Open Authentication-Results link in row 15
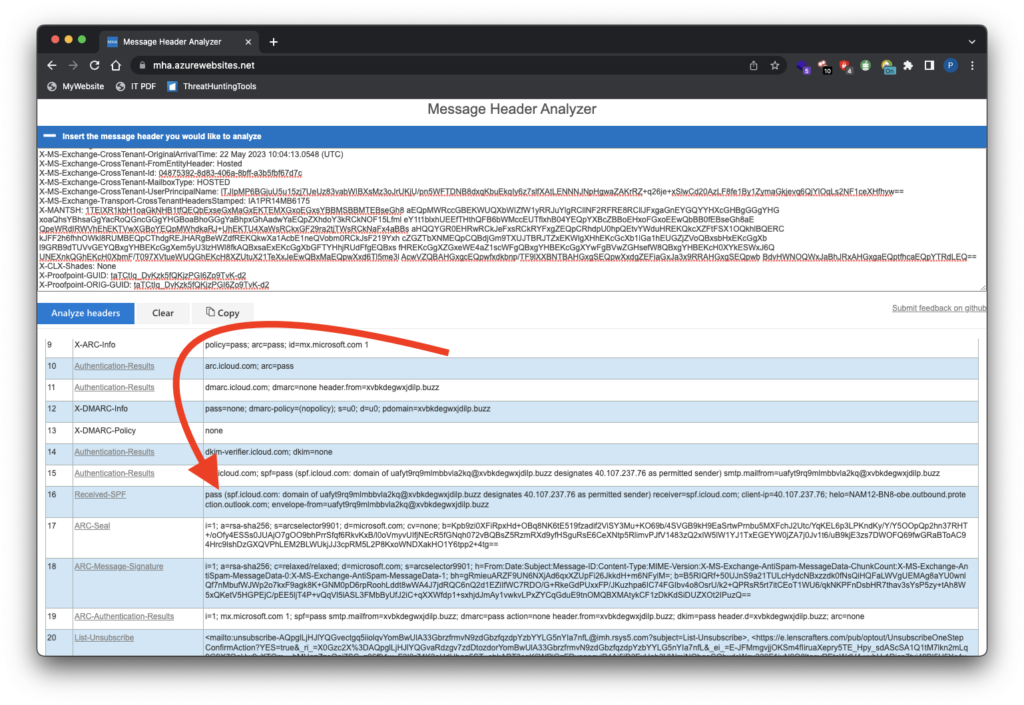Image resolution: width=1024 pixels, height=705 pixels. coord(114,473)
